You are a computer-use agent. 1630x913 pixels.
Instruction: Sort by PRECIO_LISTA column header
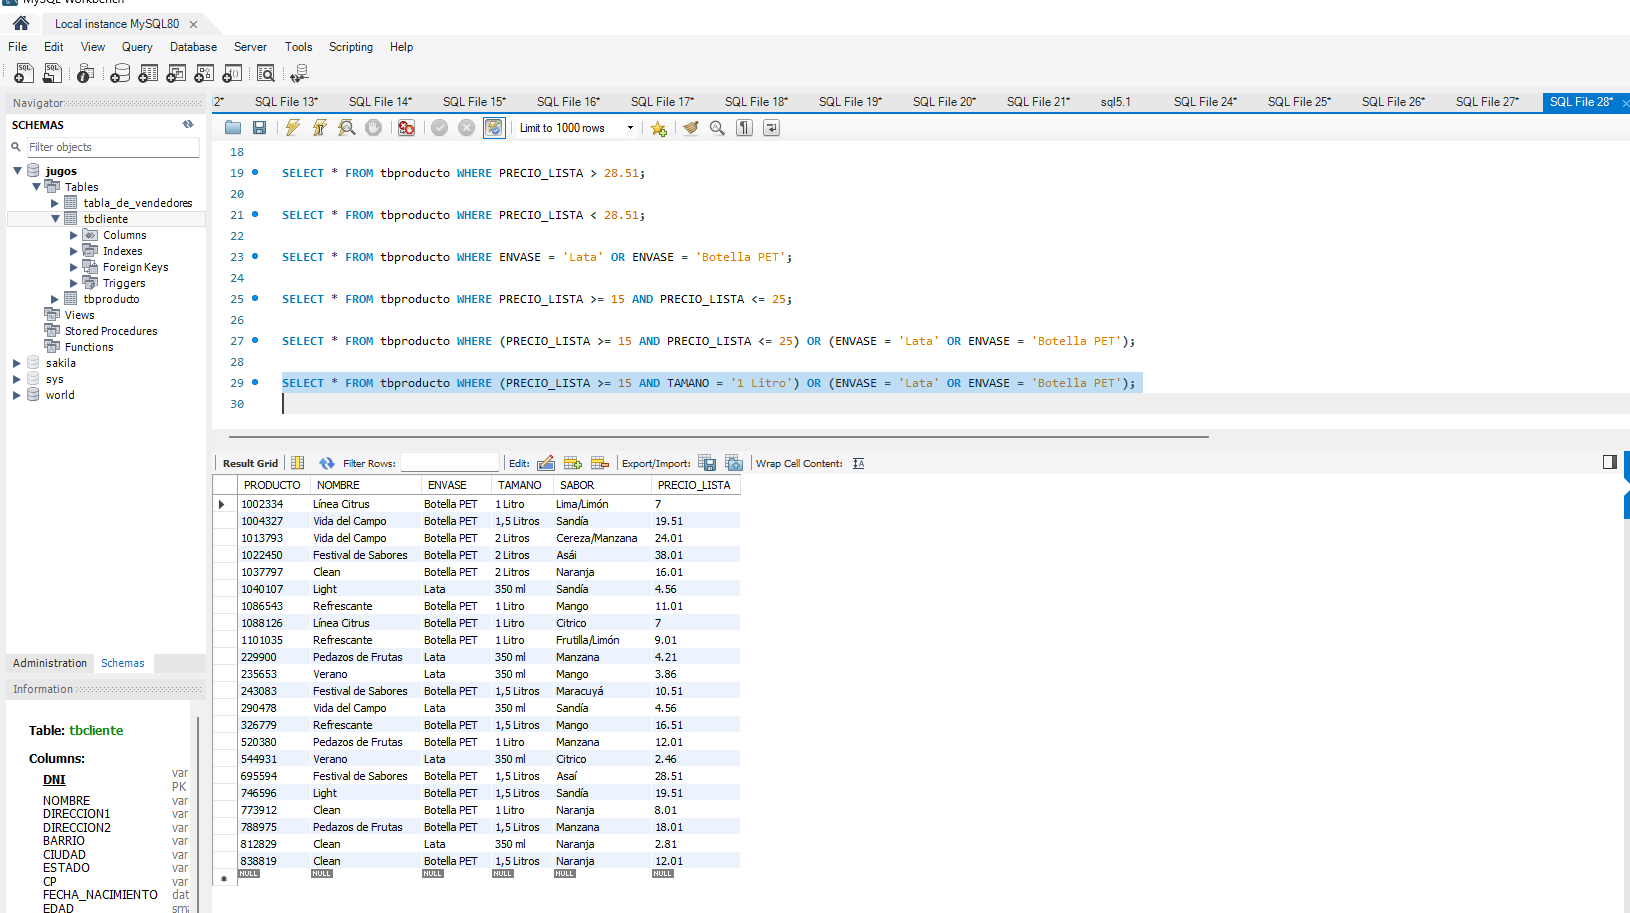pos(694,485)
